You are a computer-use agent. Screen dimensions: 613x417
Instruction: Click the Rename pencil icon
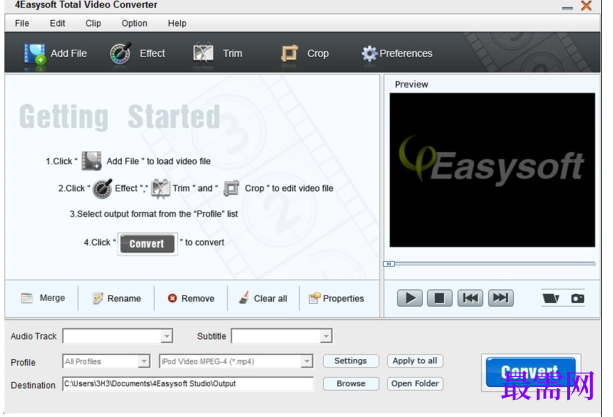pos(98,298)
